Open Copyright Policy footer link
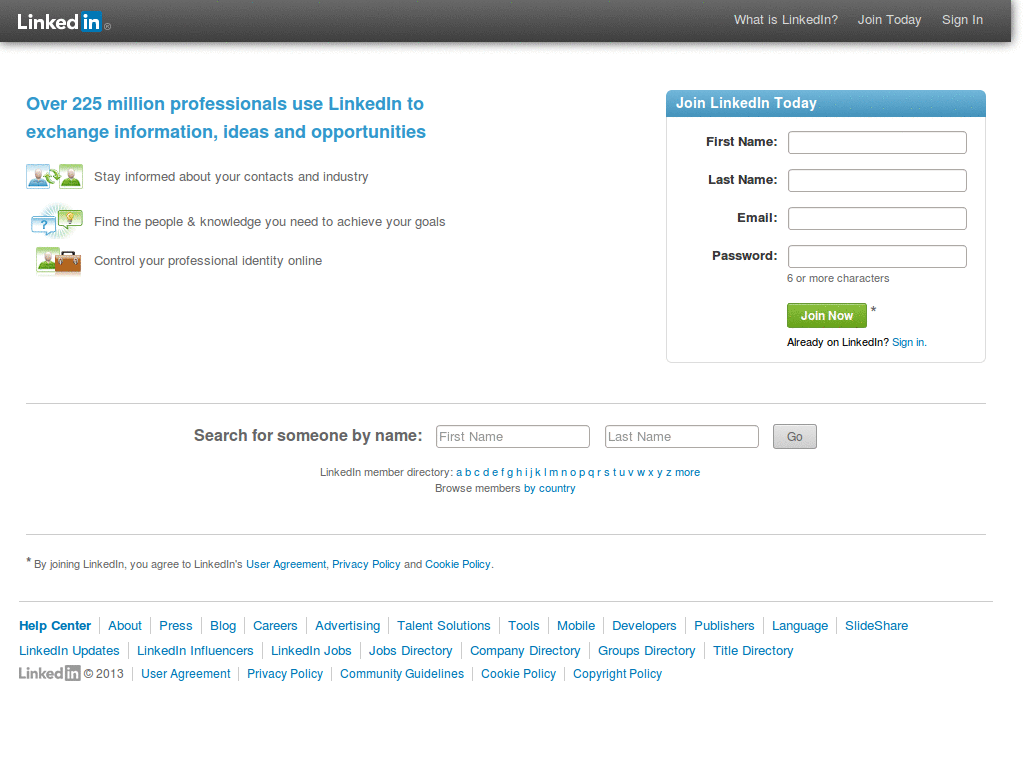Viewport: 1024px width, 768px height. (617, 673)
